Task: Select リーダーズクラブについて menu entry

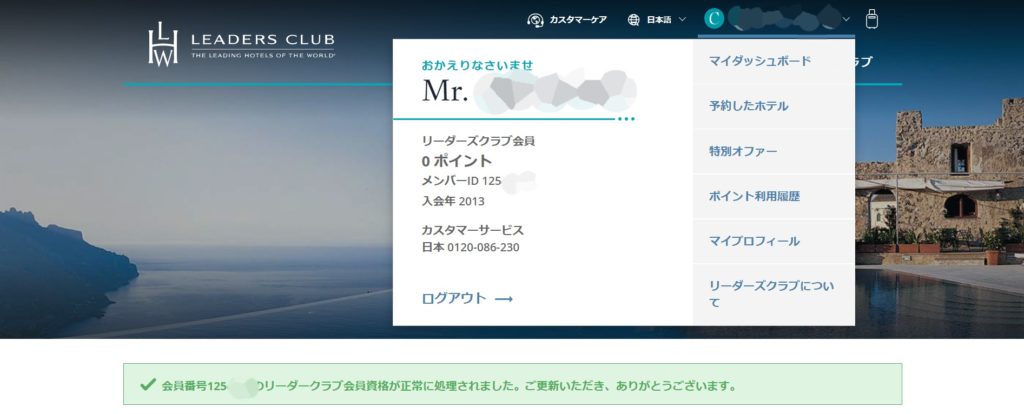Action: (770, 293)
